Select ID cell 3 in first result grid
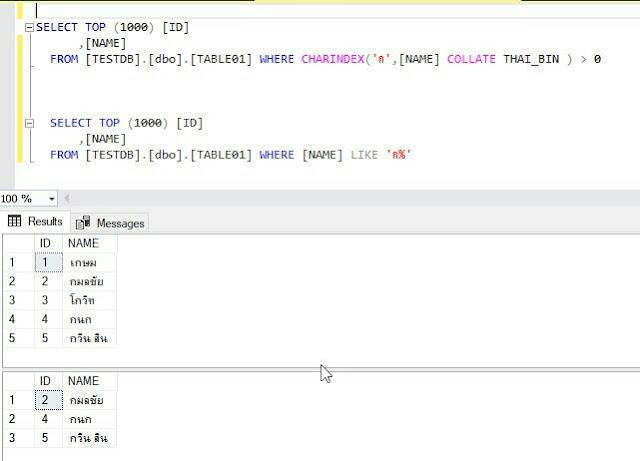 pyautogui.click(x=49, y=300)
